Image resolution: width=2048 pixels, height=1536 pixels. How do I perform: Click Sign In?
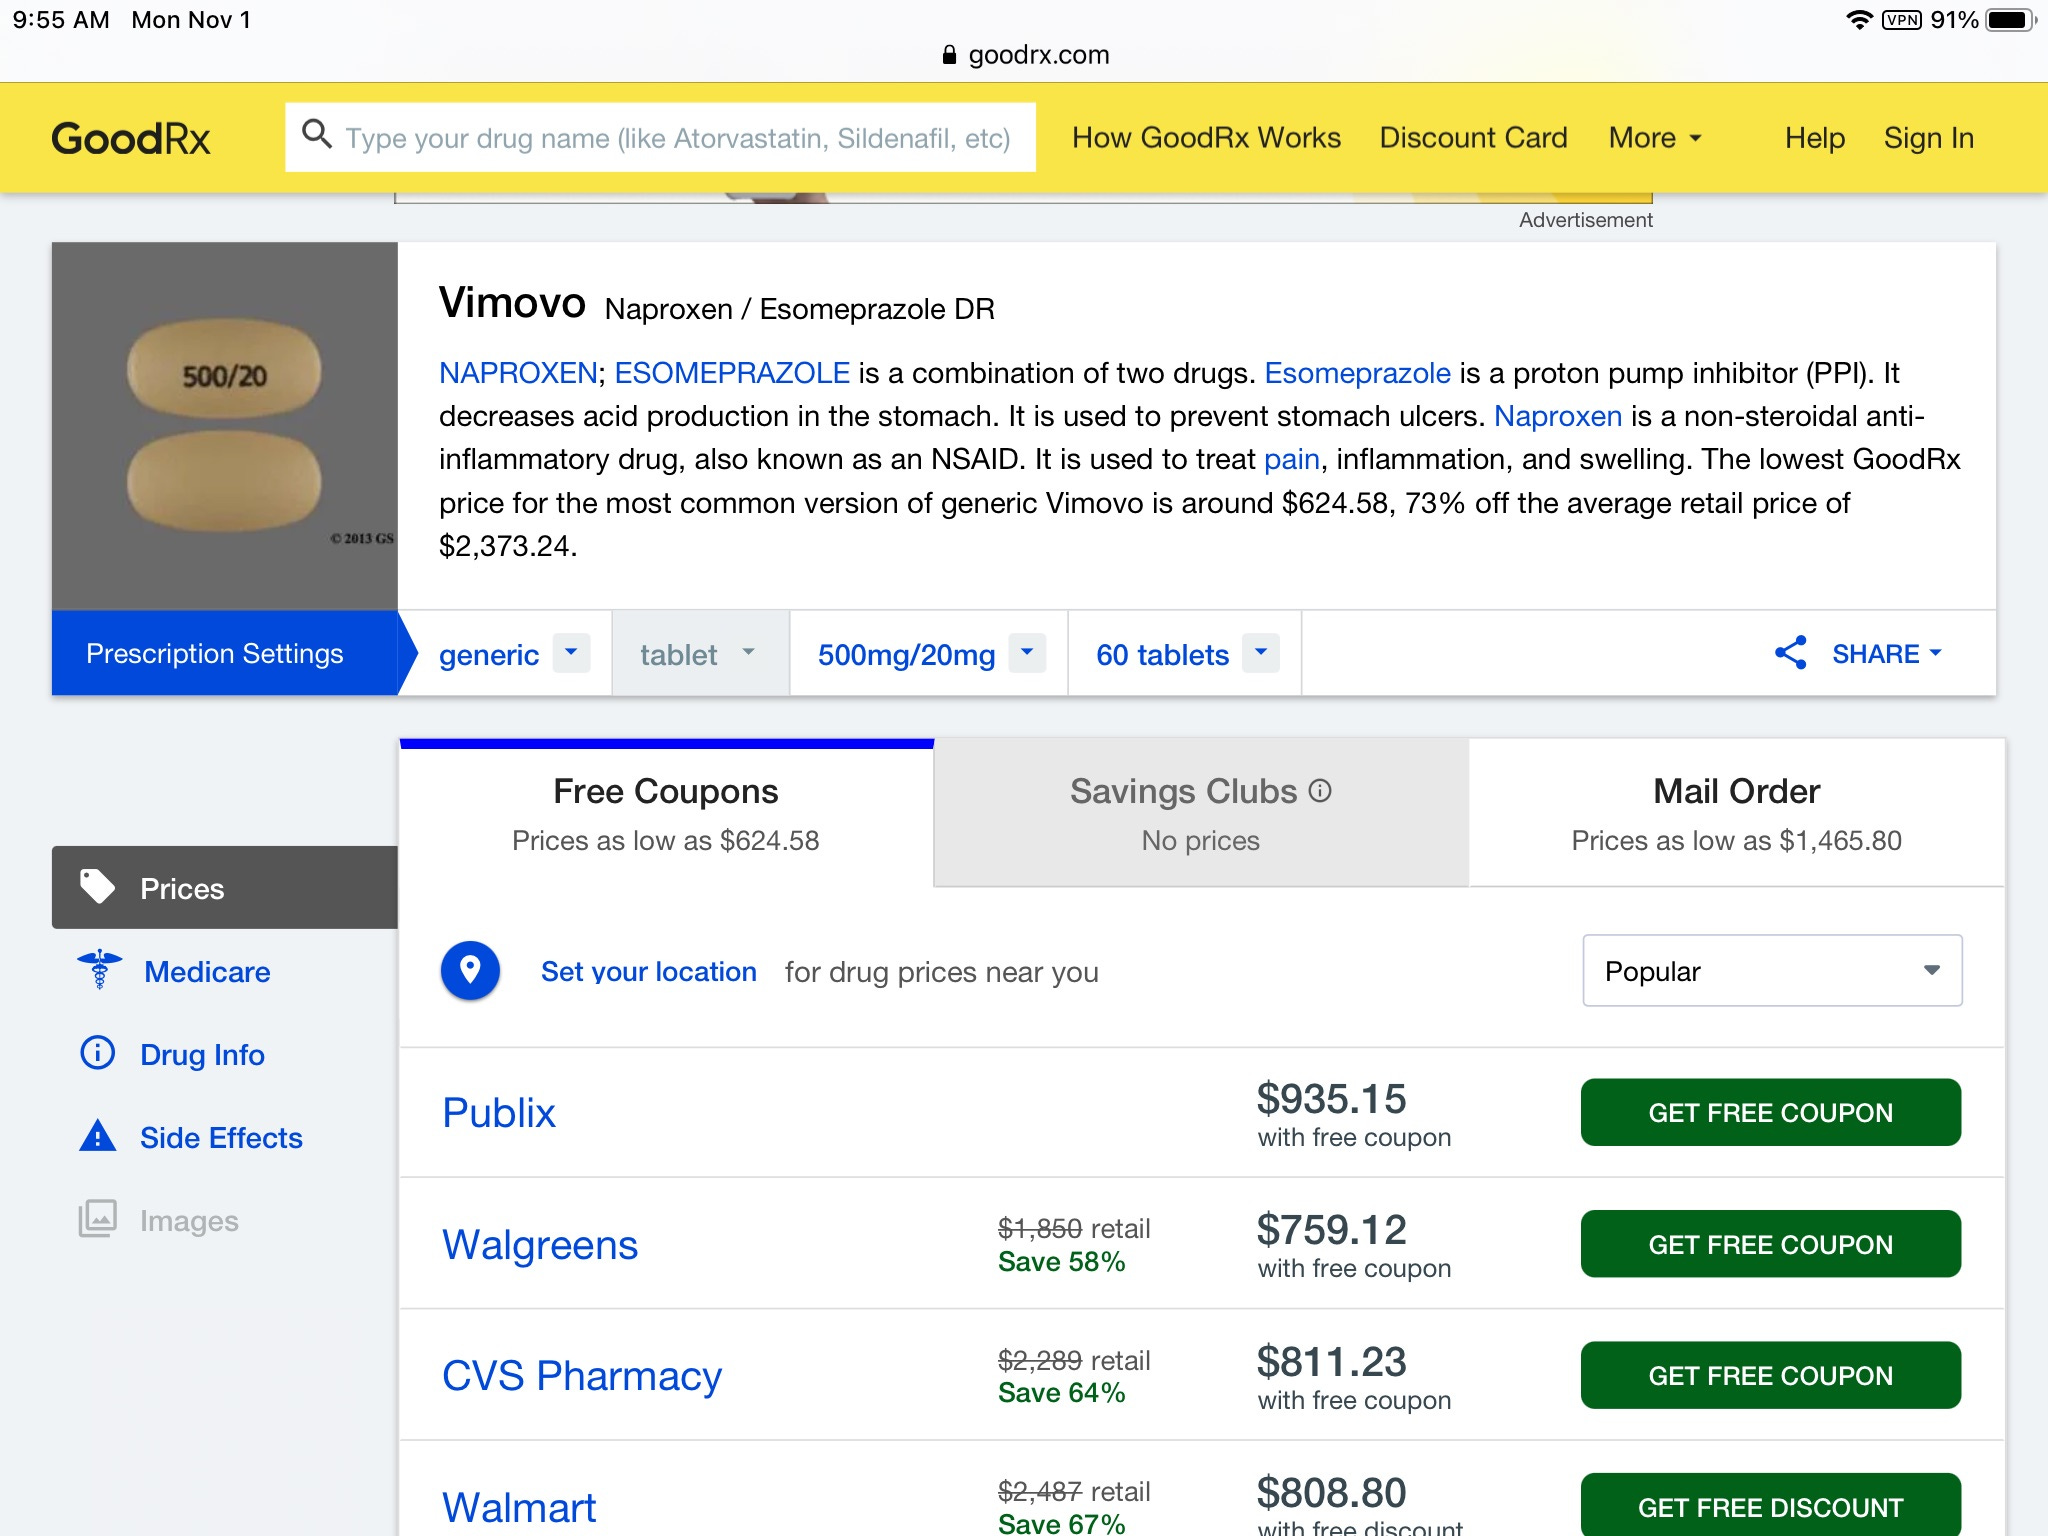(1928, 138)
